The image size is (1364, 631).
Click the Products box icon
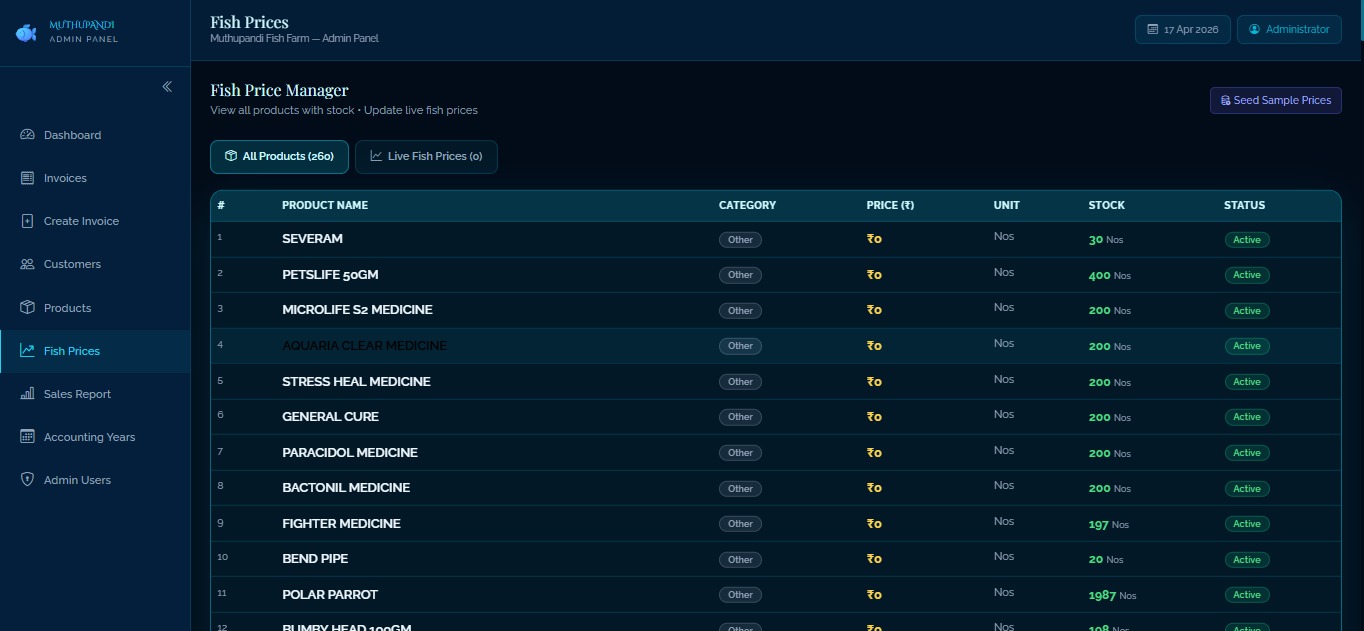tap(27, 308)
